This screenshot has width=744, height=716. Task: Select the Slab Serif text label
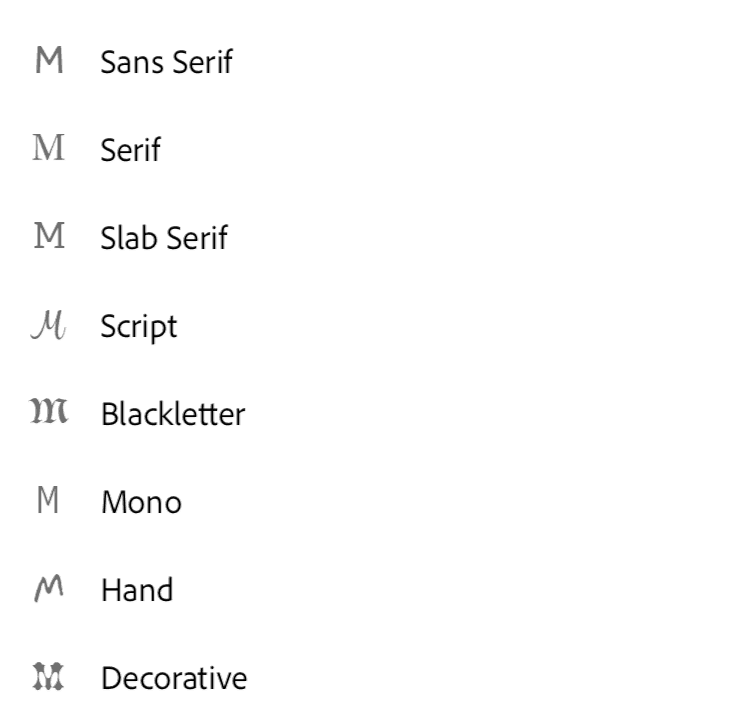[164, 238]
